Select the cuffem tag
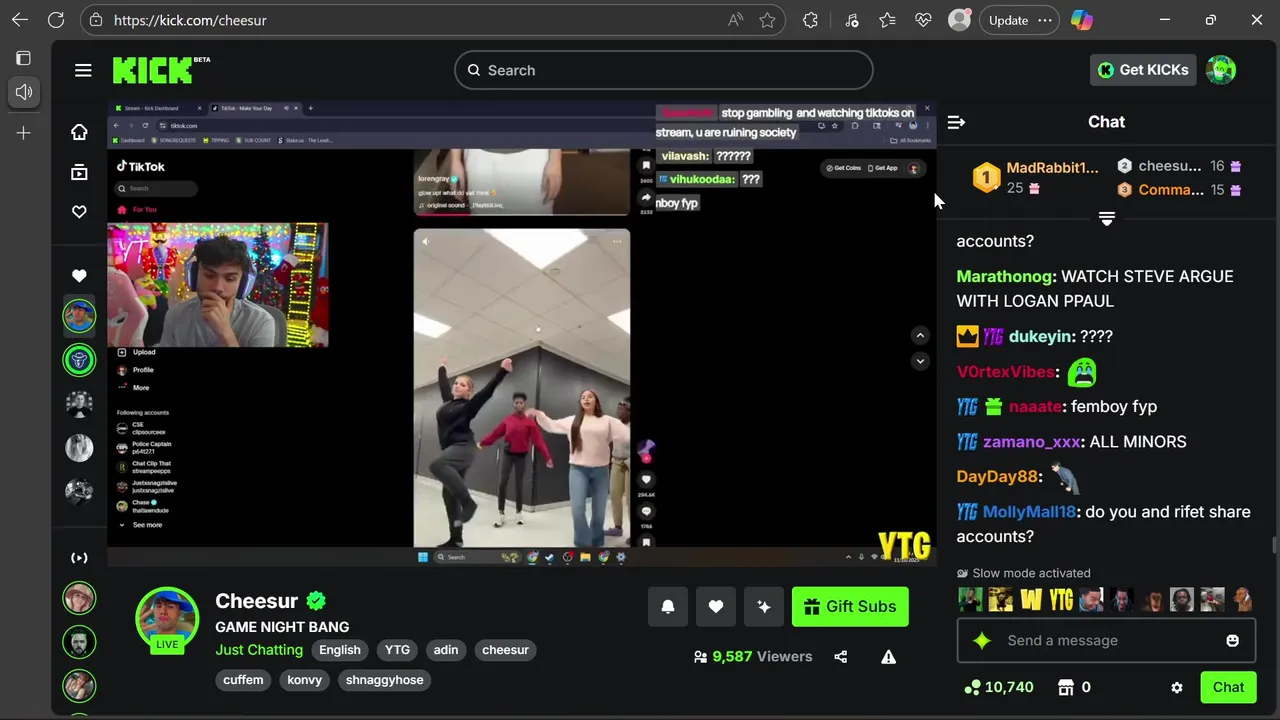The width and height of the screenshot is (1280, 720). [x=243, y=680]
